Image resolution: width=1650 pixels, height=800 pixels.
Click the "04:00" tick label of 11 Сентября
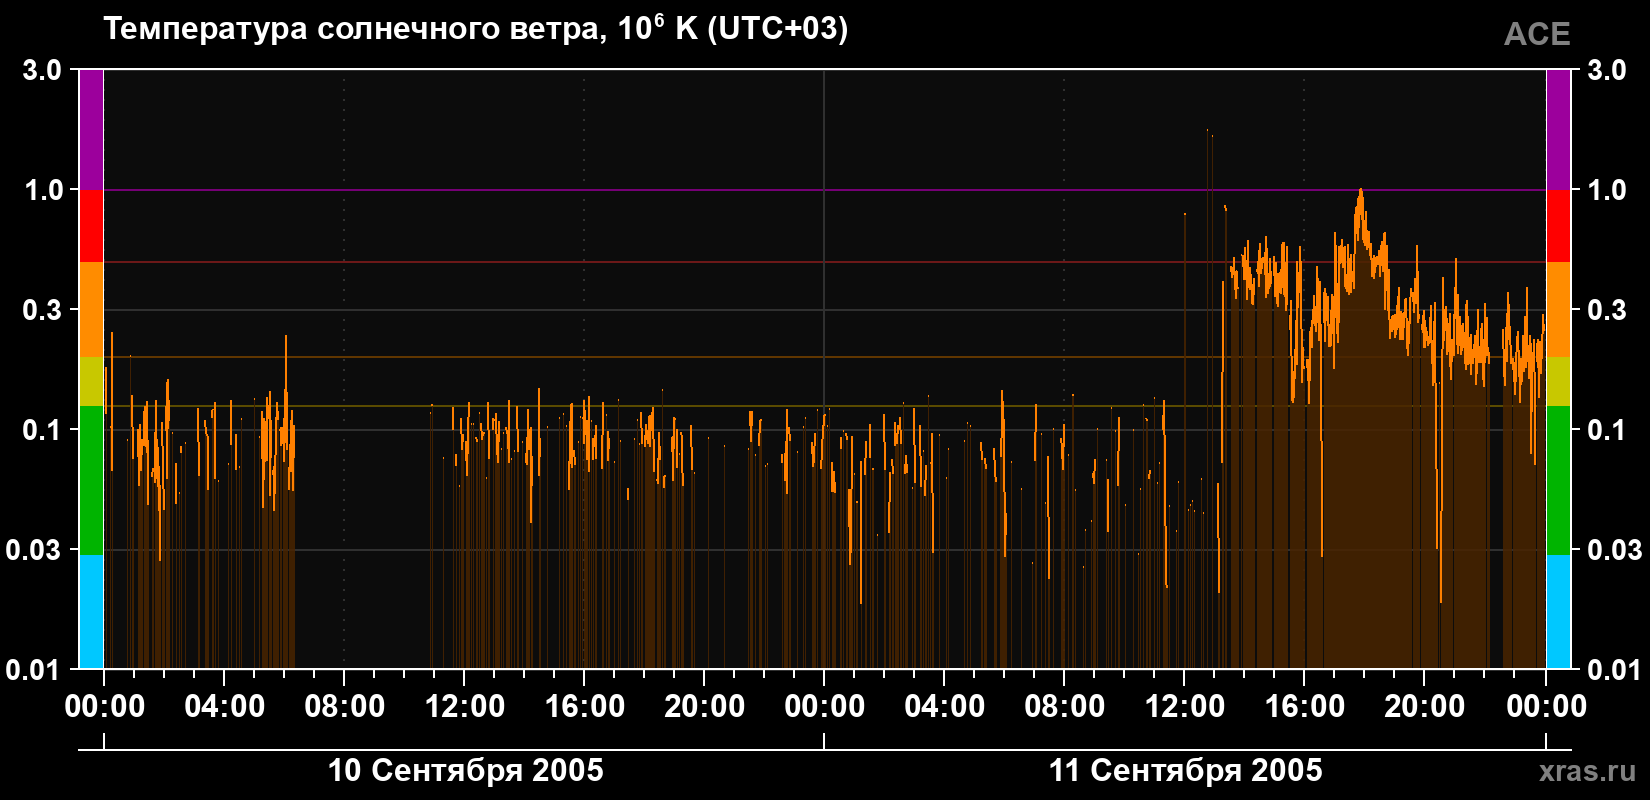click(945, 707)
